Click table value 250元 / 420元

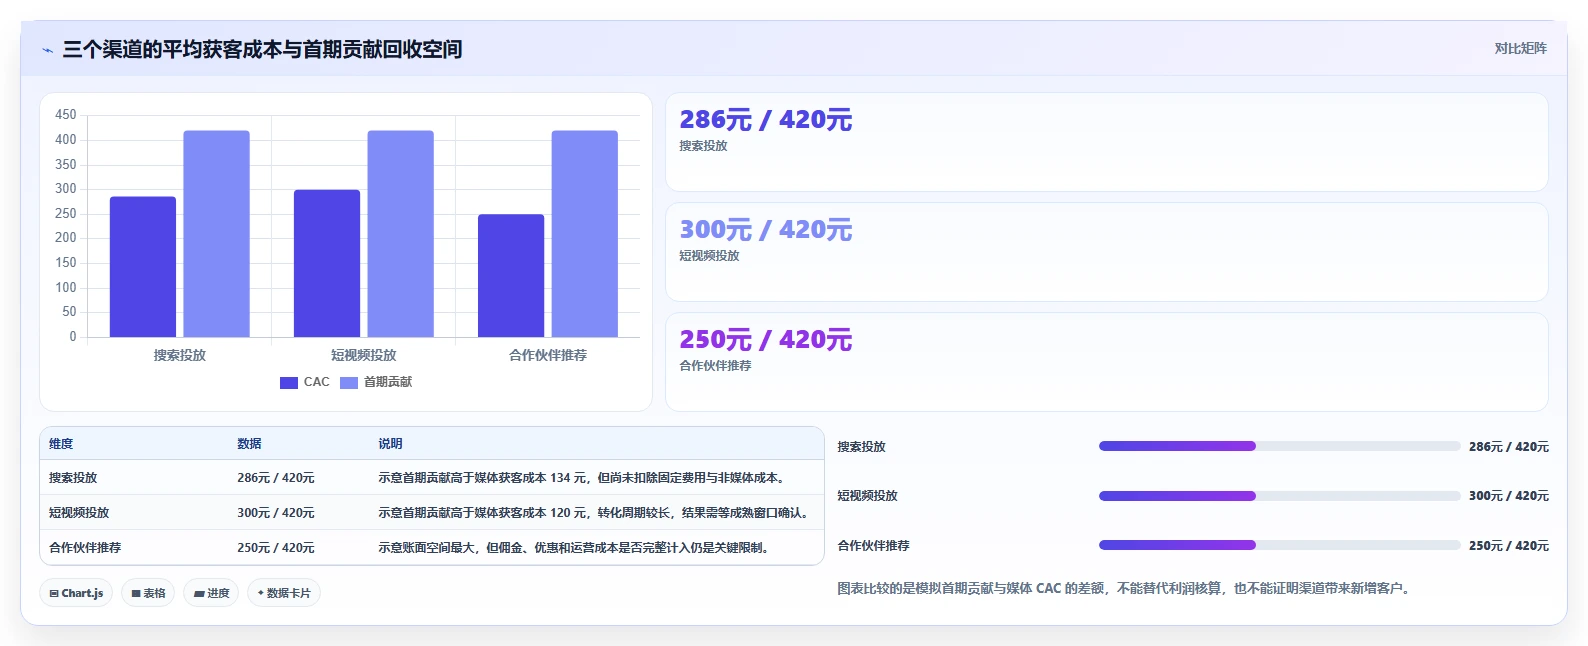tap(276, 548)
